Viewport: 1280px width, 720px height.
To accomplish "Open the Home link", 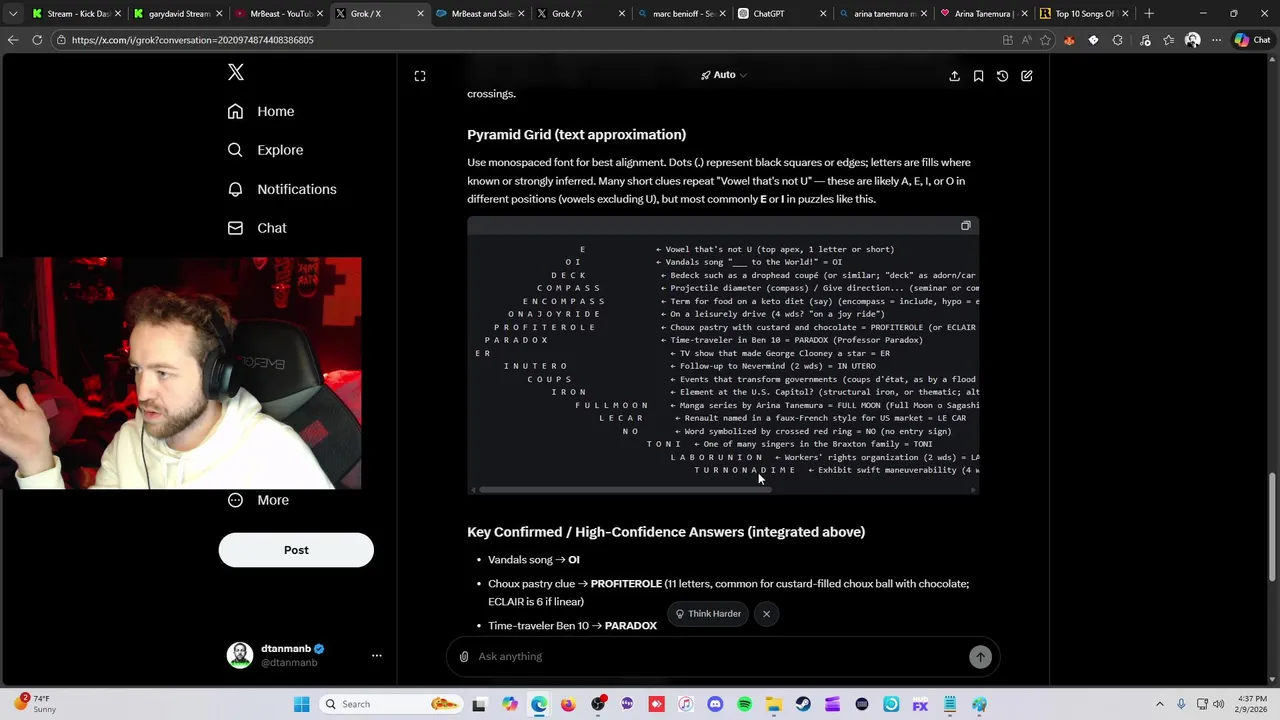I will pyautogui.click(x=276, y=111).
